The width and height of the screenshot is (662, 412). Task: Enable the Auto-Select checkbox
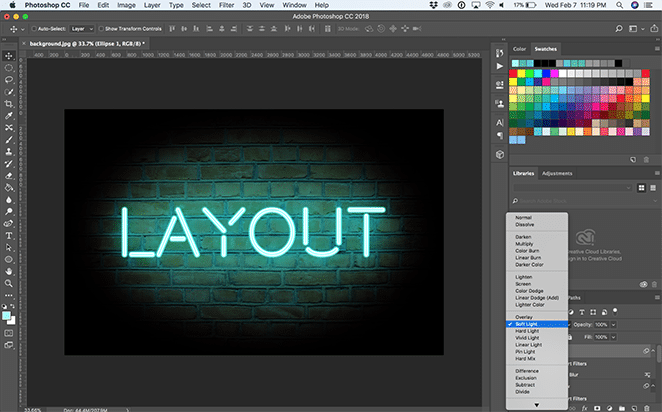(35, 30)
